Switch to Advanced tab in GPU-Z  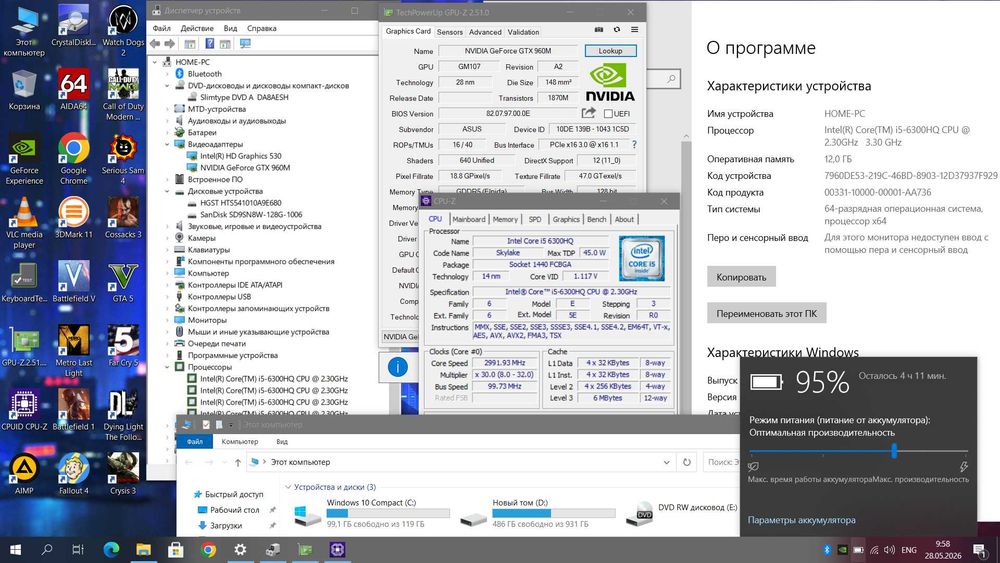(485, 32)
